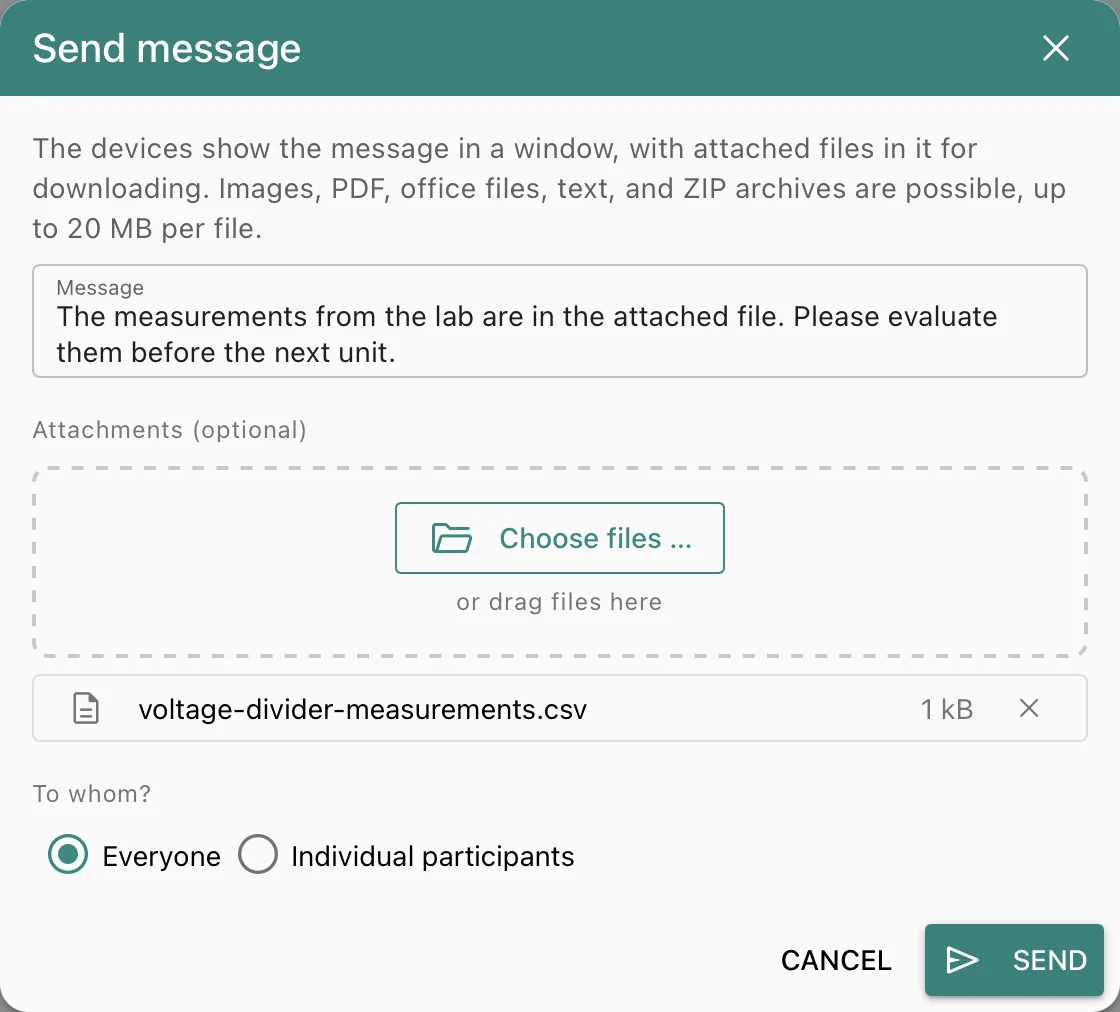
Task: Select the Individual participants radio button
Action: point(258,854)
